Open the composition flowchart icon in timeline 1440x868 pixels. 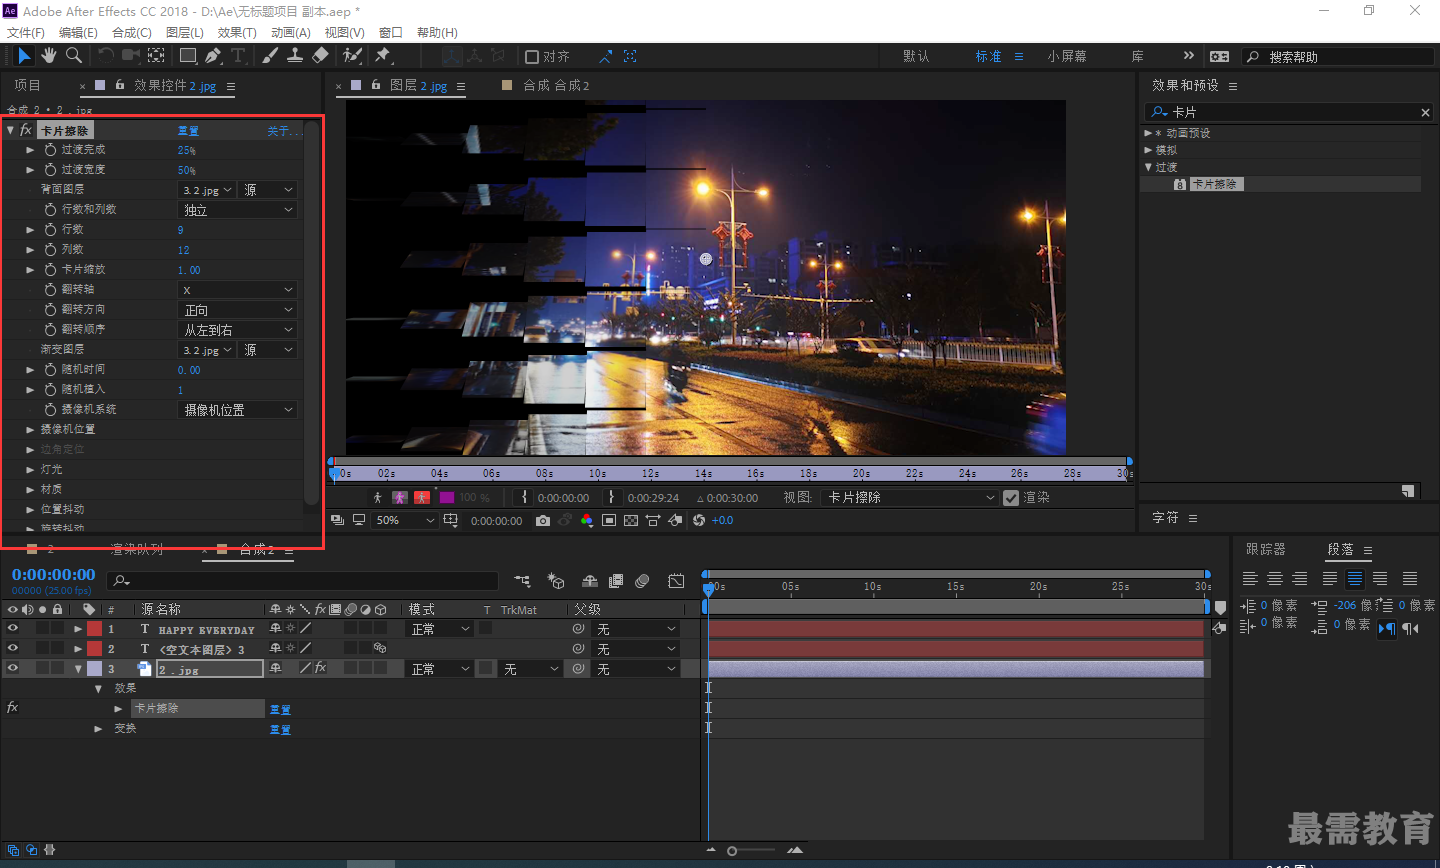(x=522, y=581)
